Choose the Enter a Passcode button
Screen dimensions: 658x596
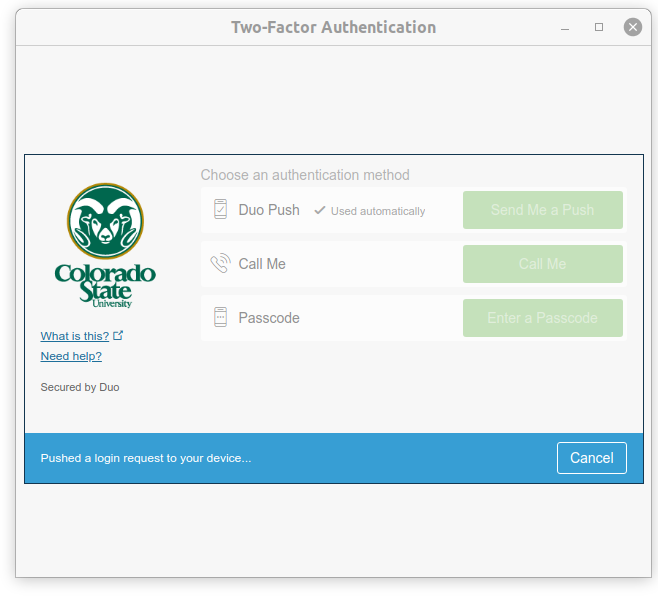(x=543, y=318)
